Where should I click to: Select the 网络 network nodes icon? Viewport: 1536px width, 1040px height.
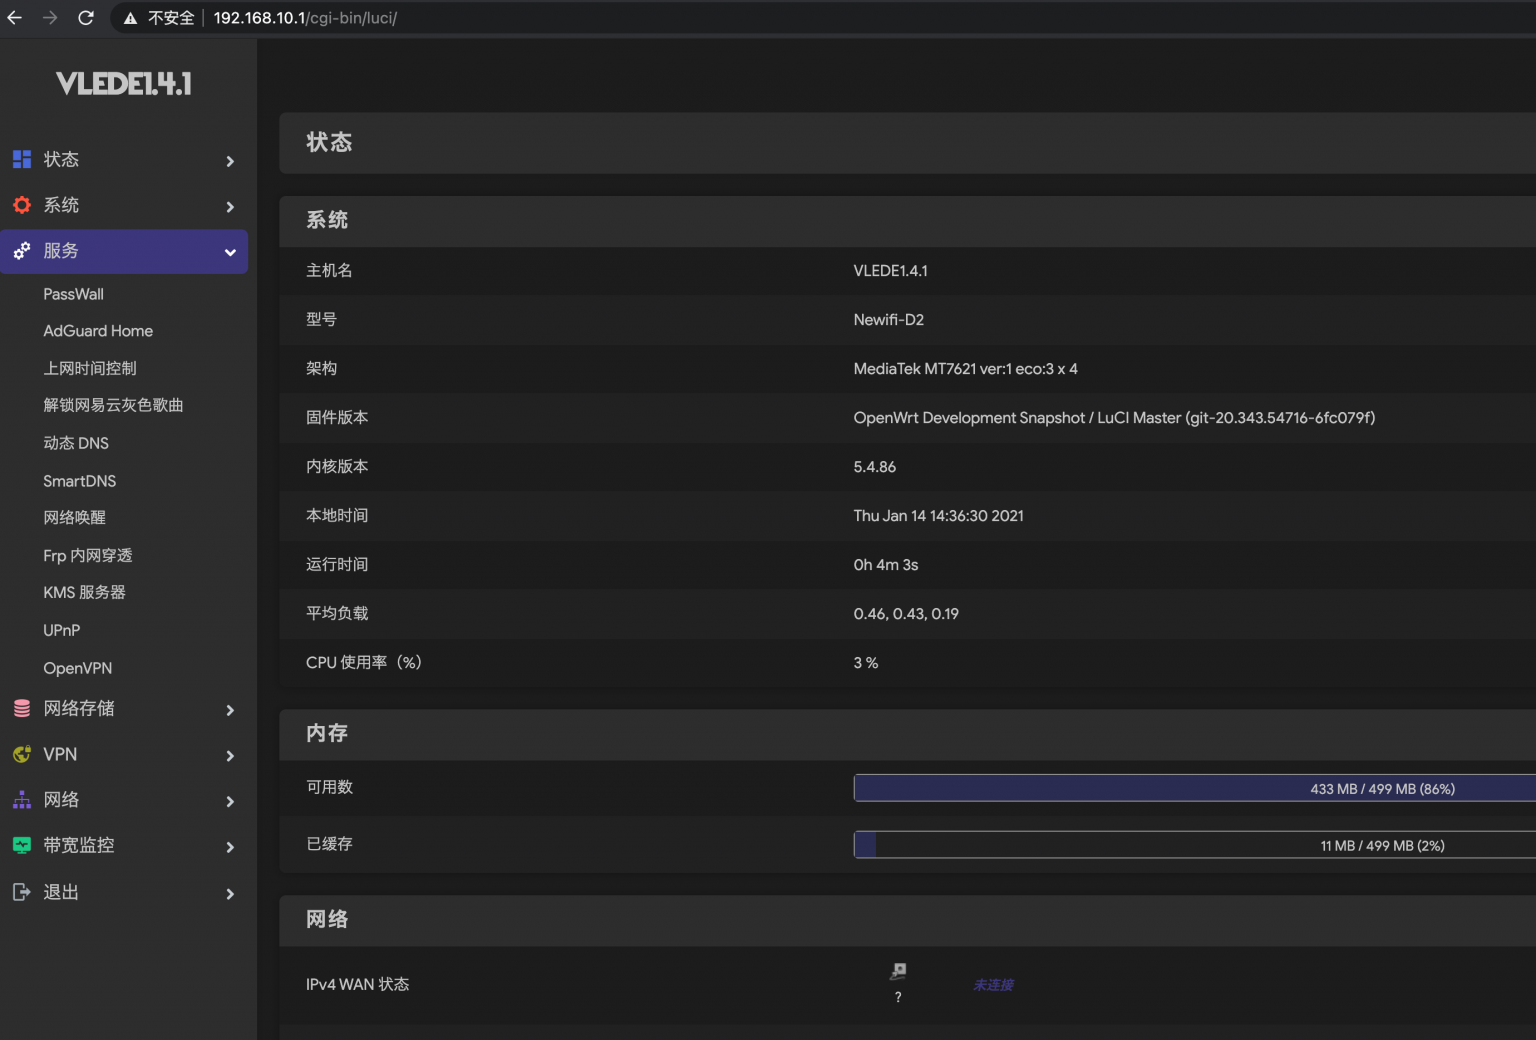[x=22, y=800]
